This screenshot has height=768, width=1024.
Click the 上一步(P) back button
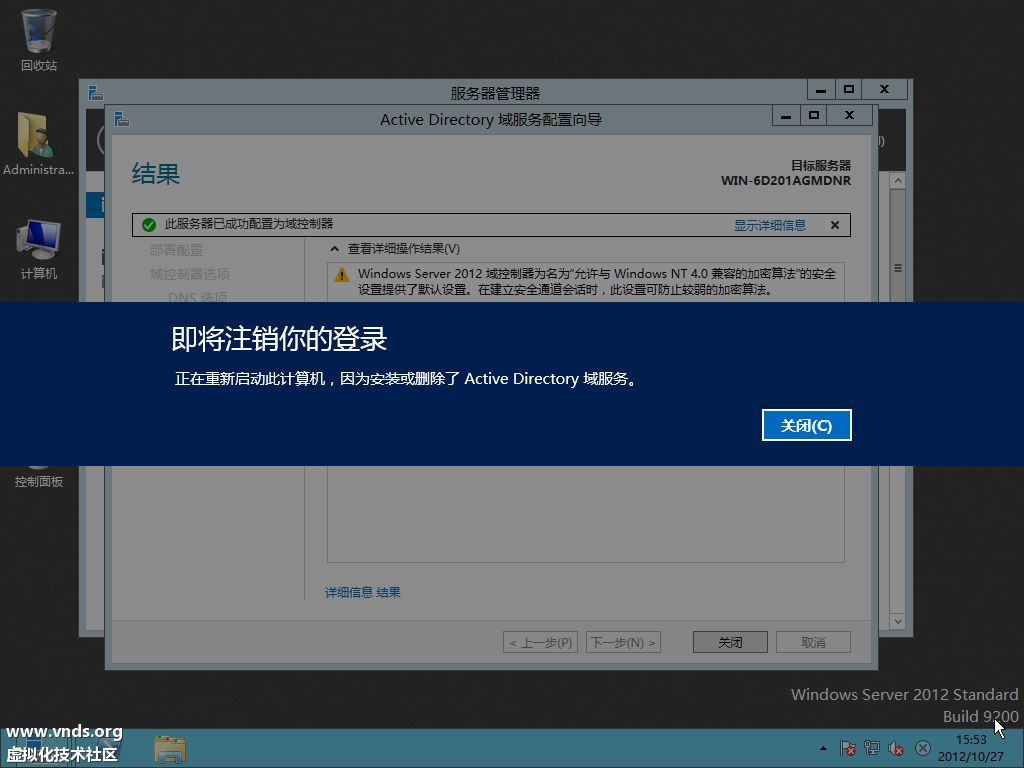pos(540,643)
